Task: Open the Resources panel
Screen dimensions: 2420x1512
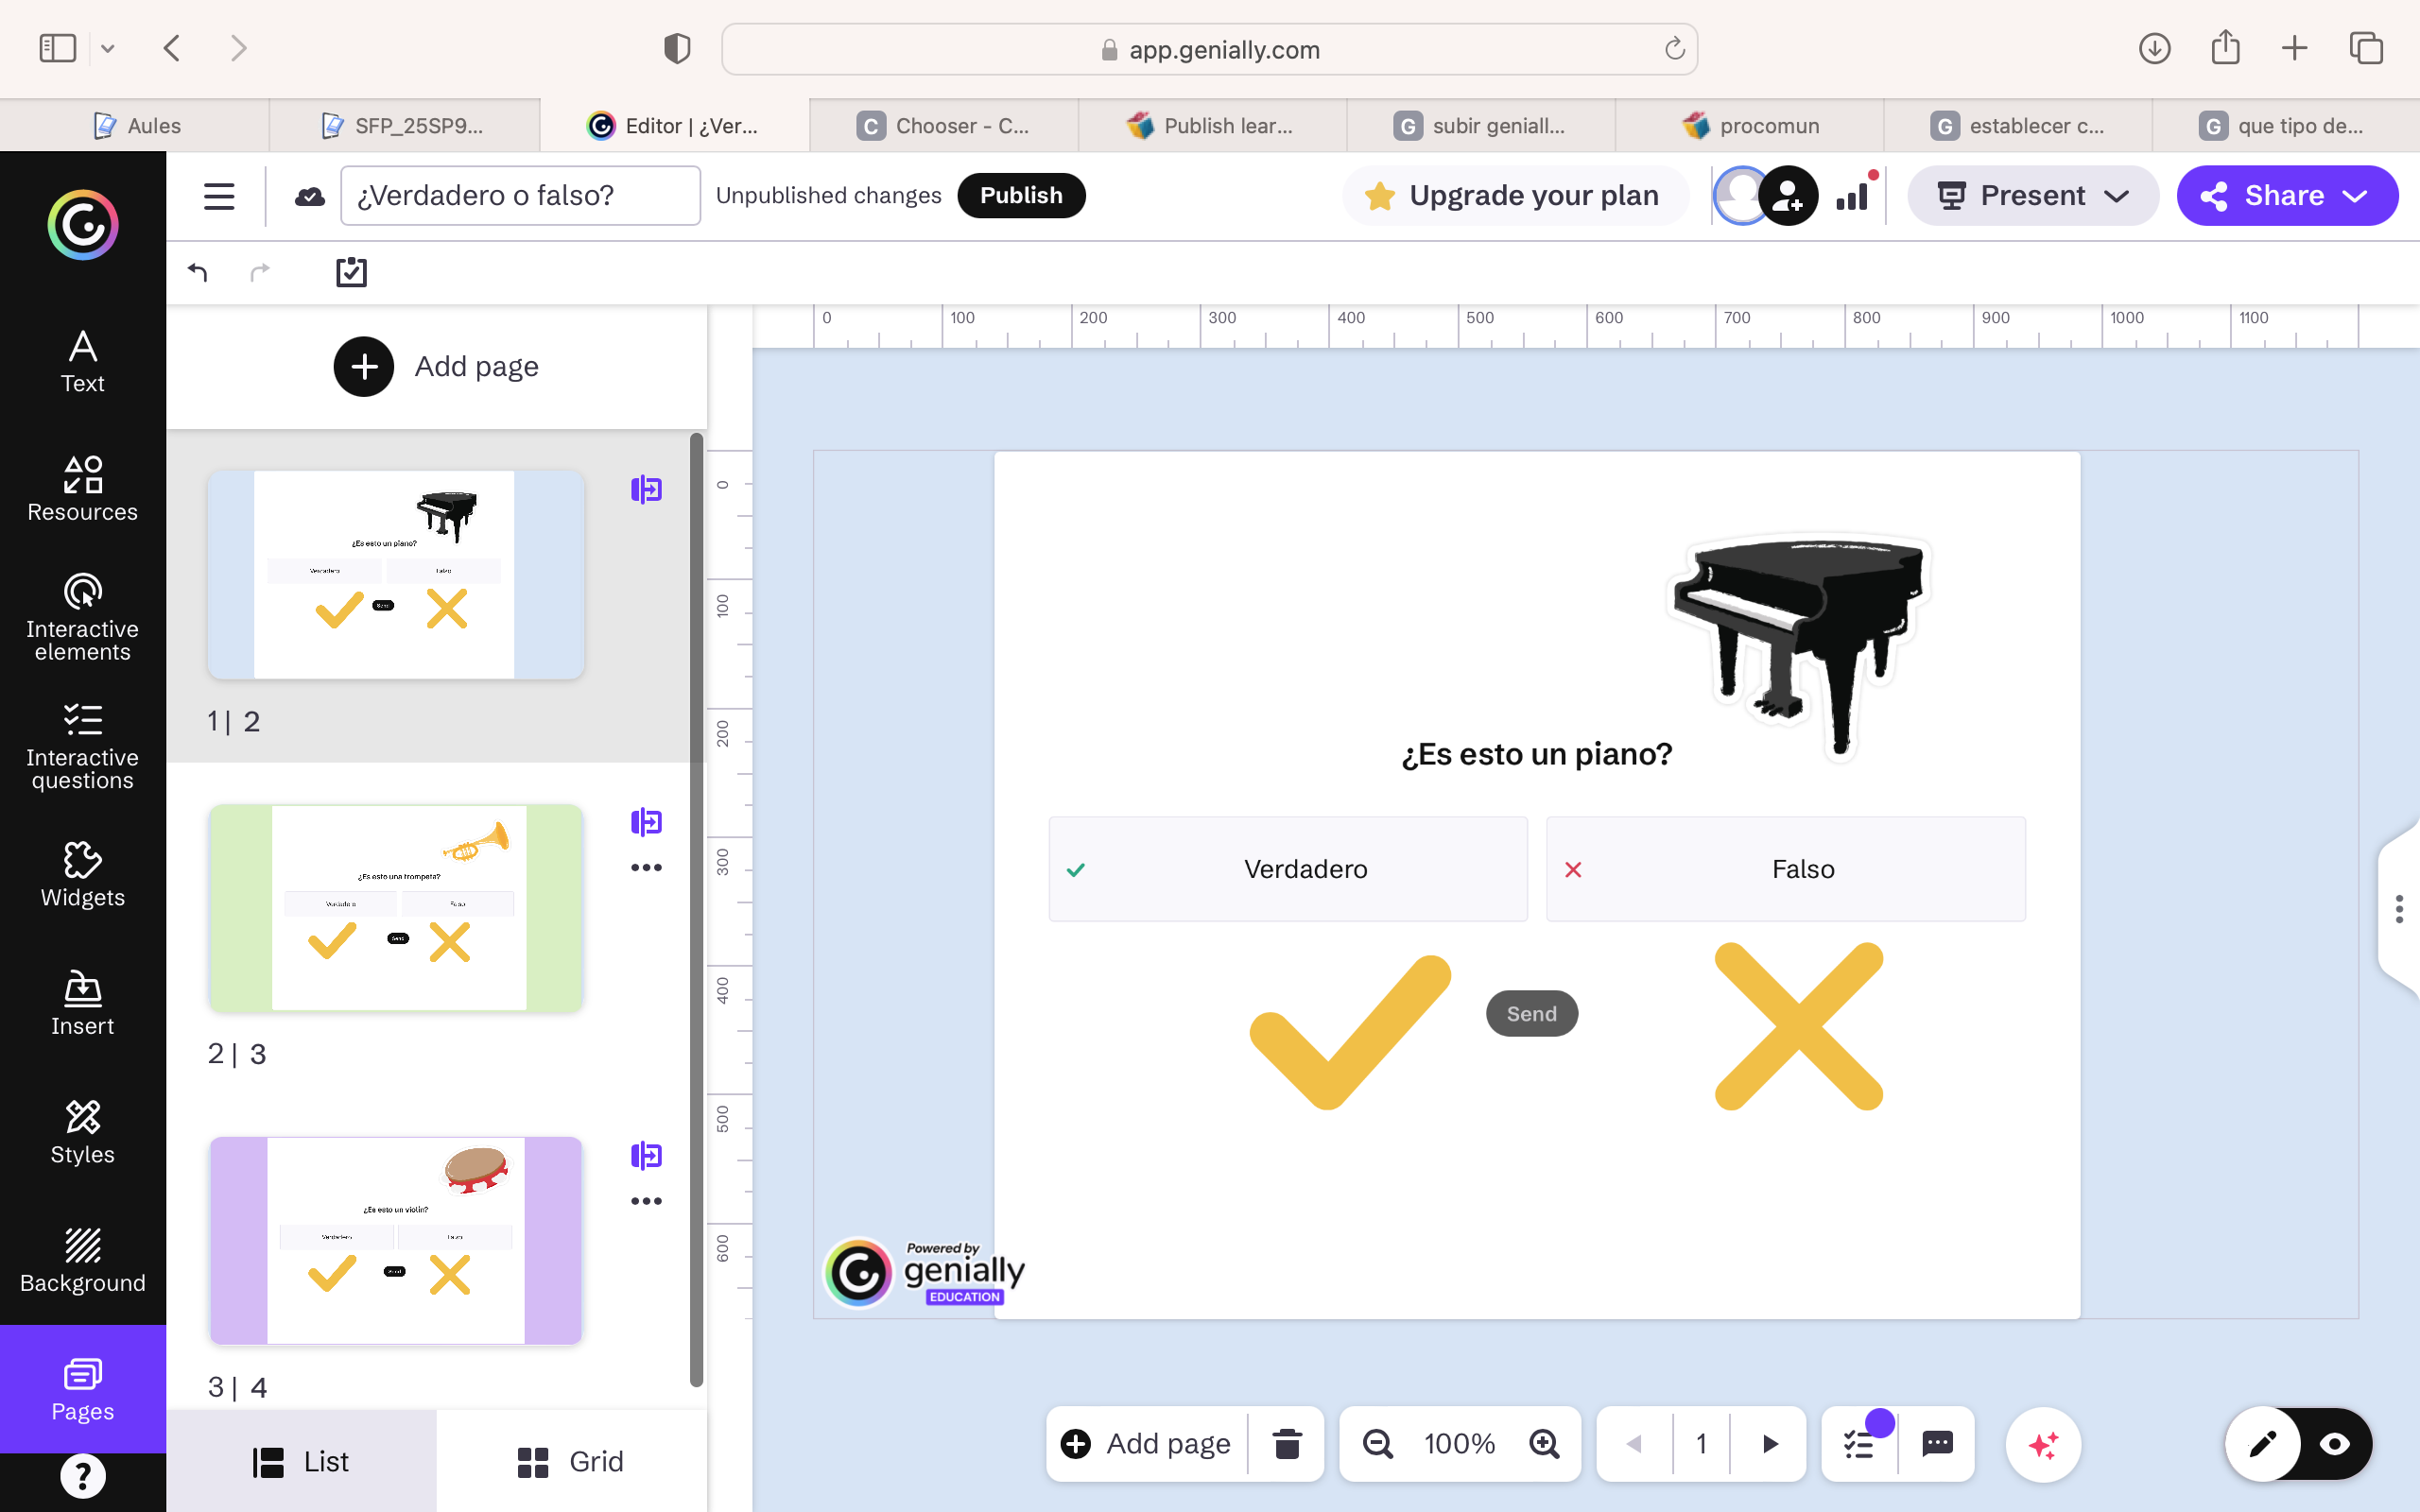Action: [82, 489]
